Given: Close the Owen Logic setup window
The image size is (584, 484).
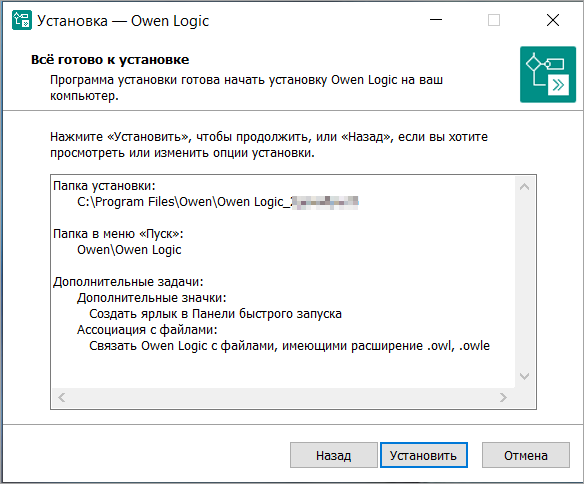Looking at the screenshot, I should pyautogui.click(x=553, y=20).
